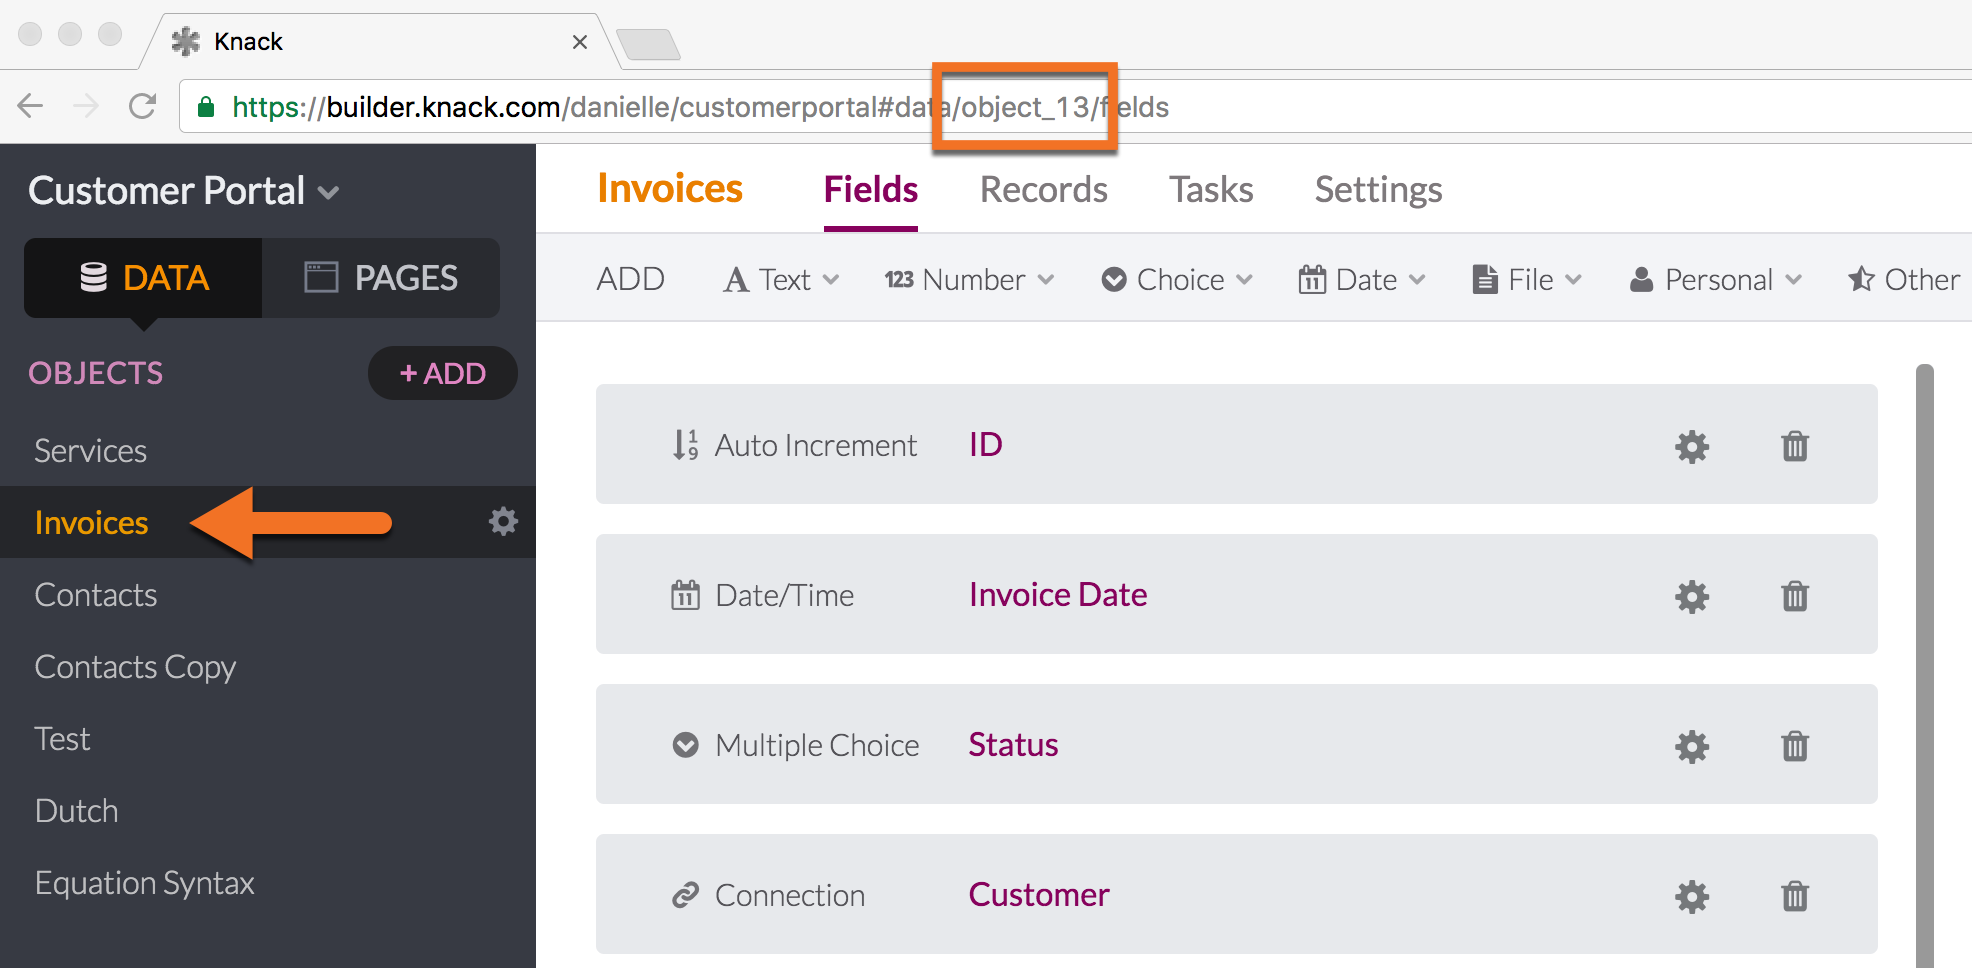Open settings gear for Customer connection field
1972x968 pixels.
pyautogui.click(x=1691, y=896)
